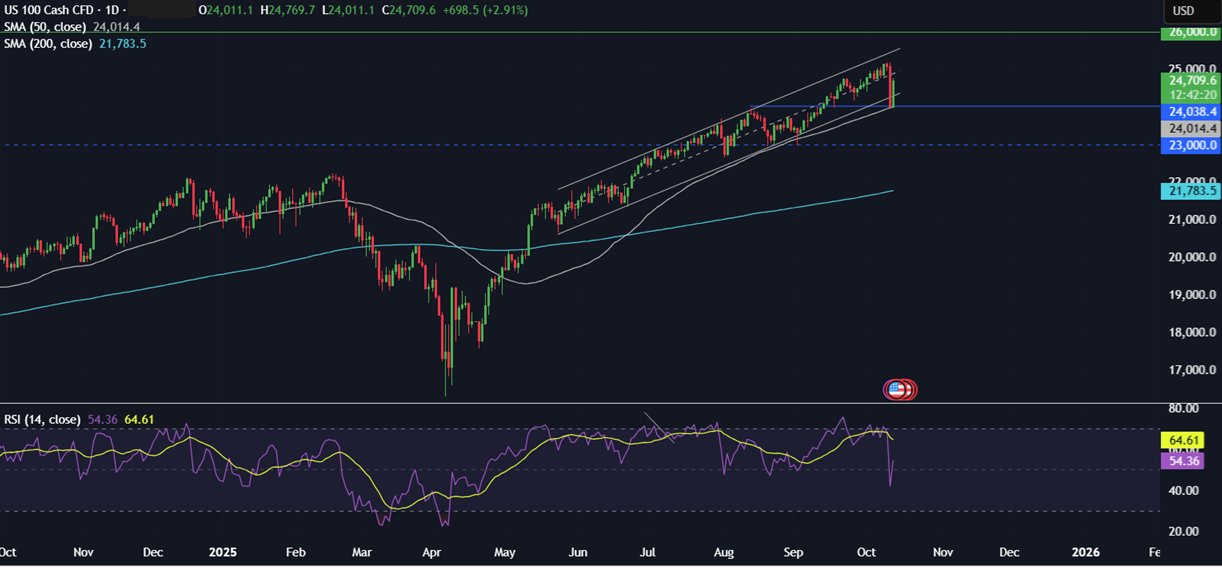The image size is (1222, 568).
Task: Click the 2026 label on the time axis
Action: click(1085, 552)
